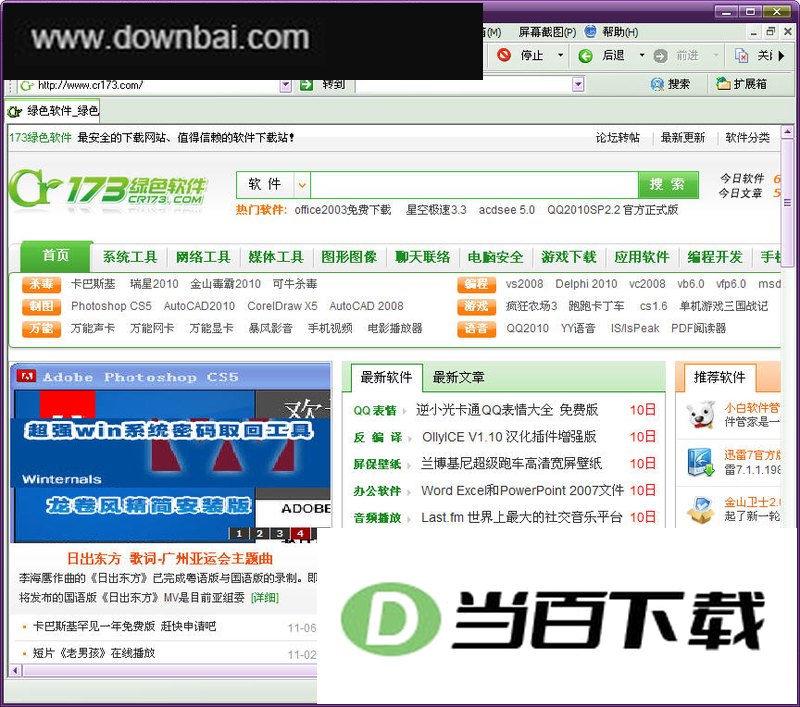Open the 扩展箱 extension box icon
The height and width of the screenshot is (707, 800).
click(x=723, y=83)
